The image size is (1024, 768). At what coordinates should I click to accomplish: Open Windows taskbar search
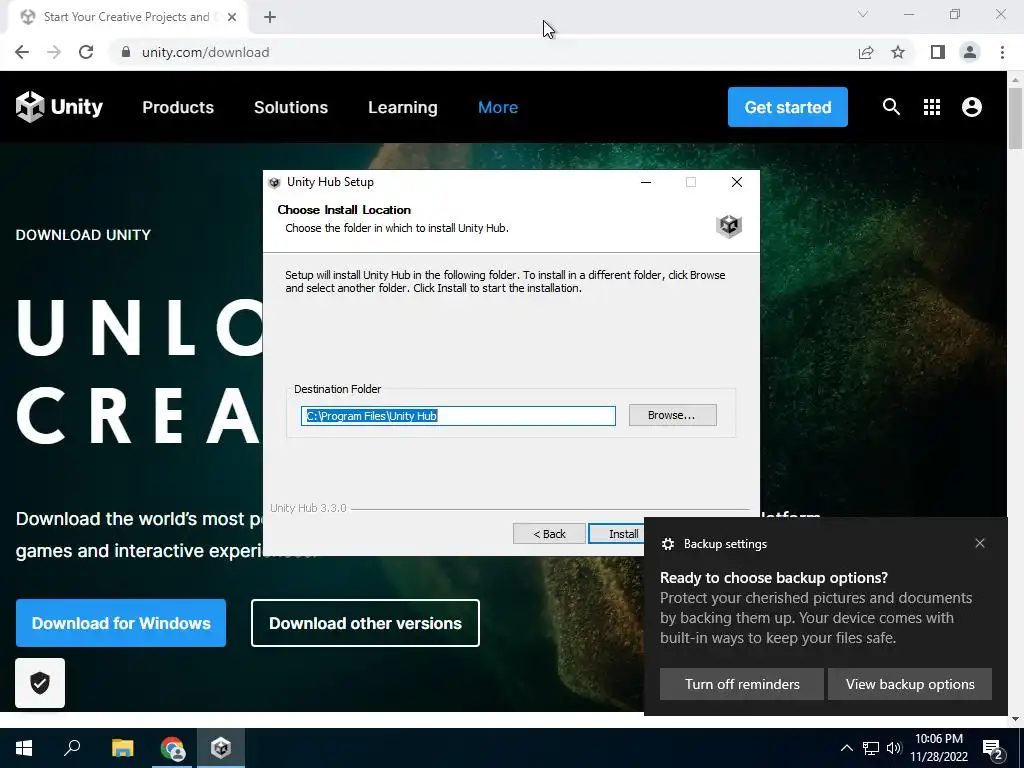[72, 748]
